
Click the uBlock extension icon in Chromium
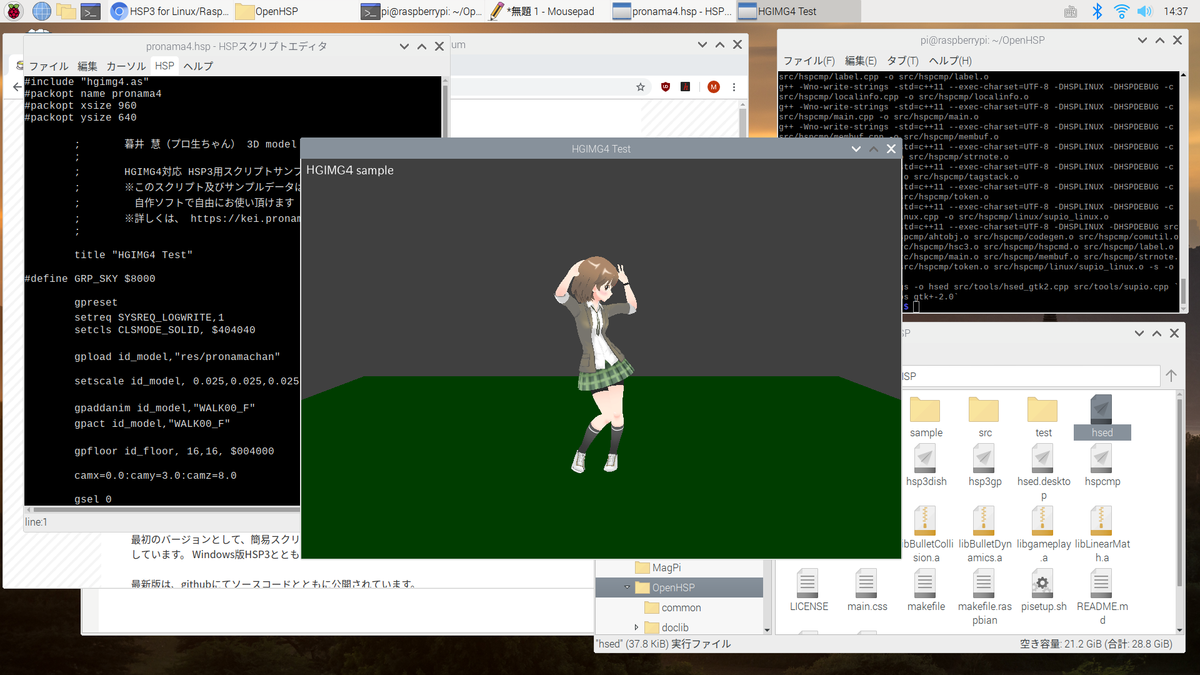[666, 87]
